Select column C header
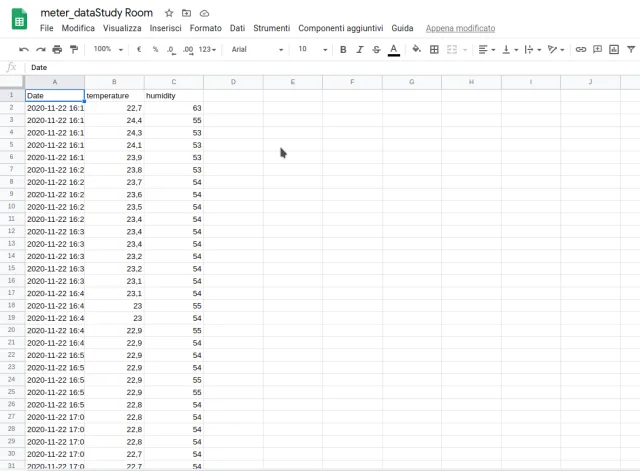Viewport: 640px width, 471px height. click(174, 82)
